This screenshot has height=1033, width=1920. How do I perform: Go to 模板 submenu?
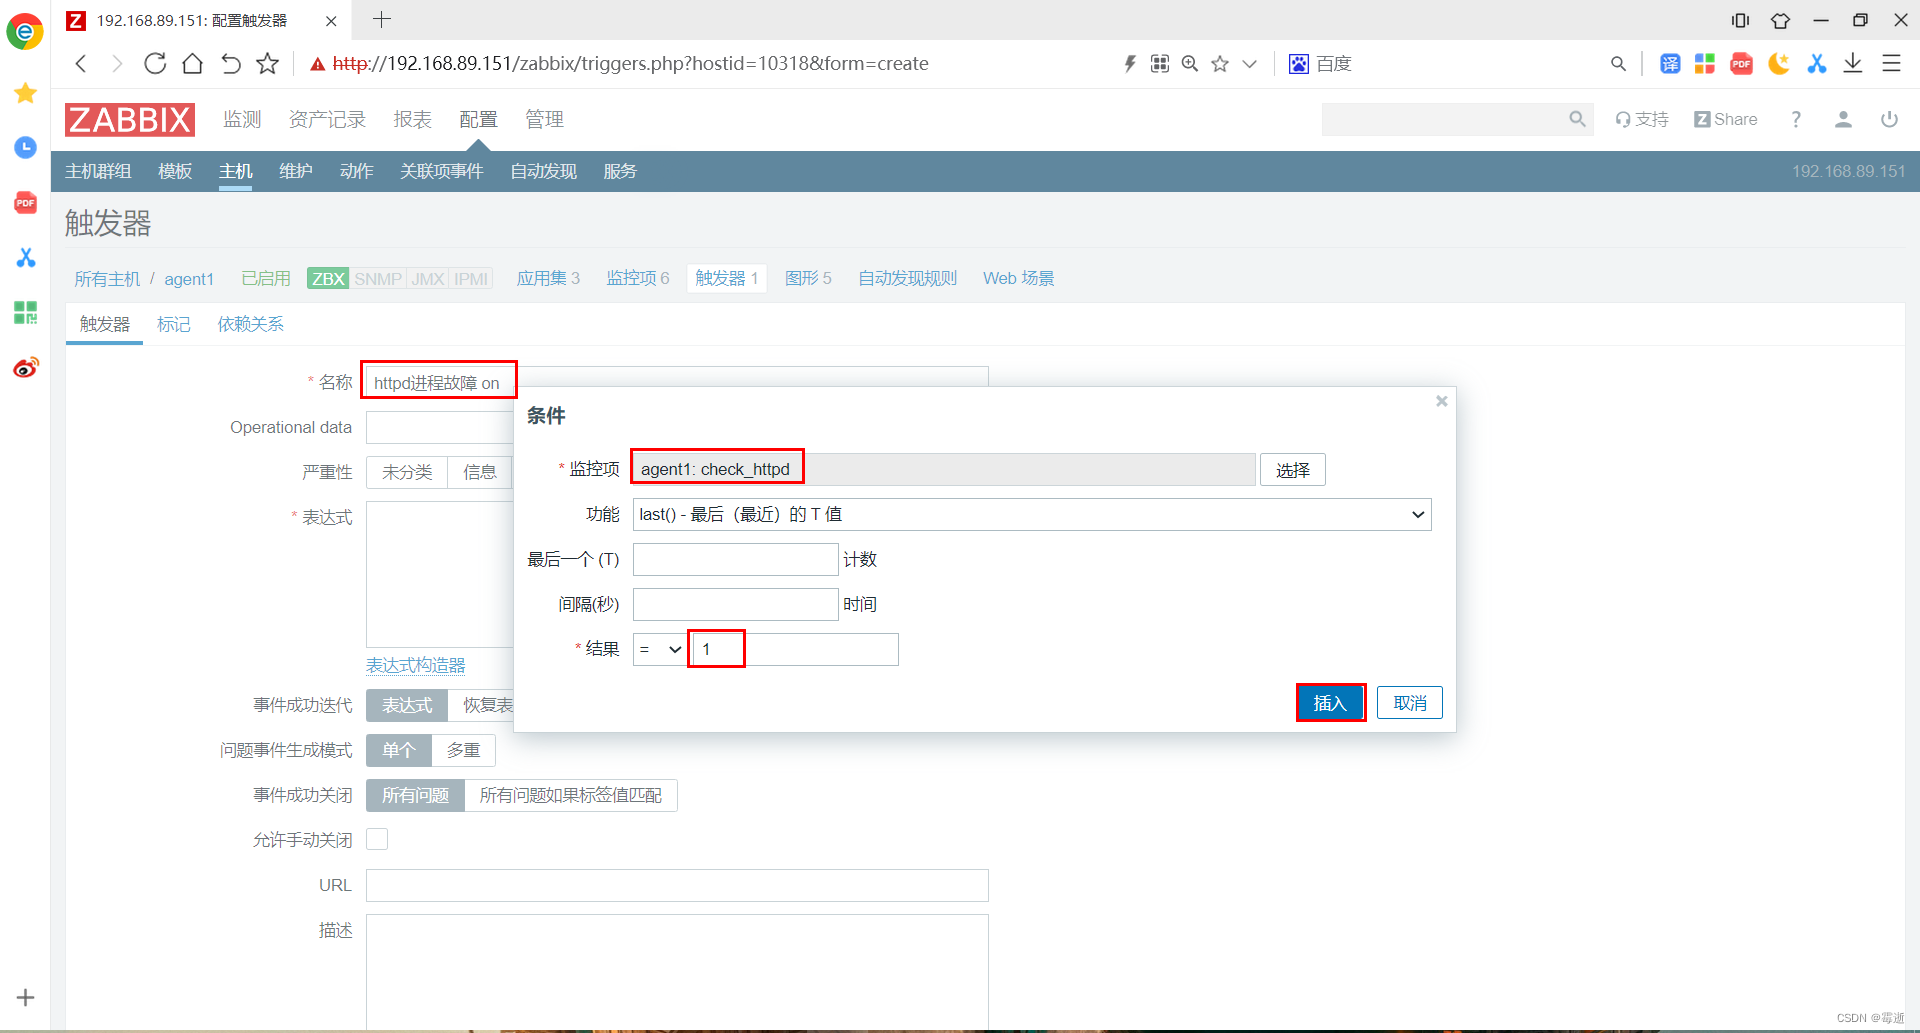click(175, 171)
